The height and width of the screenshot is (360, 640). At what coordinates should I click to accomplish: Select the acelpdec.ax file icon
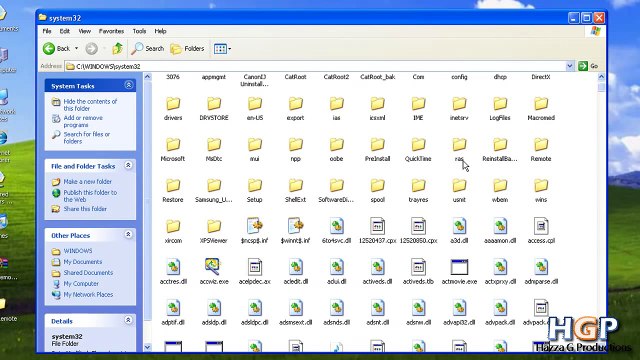coord(255,267)
